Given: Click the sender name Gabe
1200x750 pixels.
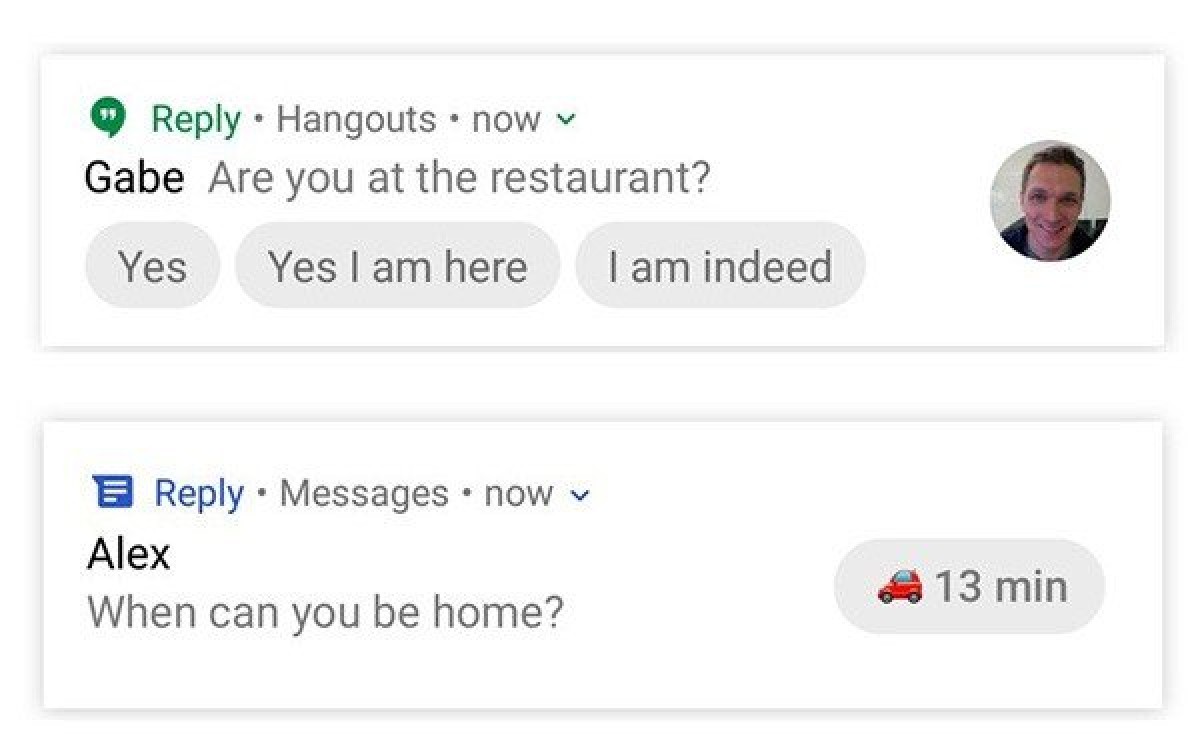Looking at the screenshot, I should [x=134, y=179].
